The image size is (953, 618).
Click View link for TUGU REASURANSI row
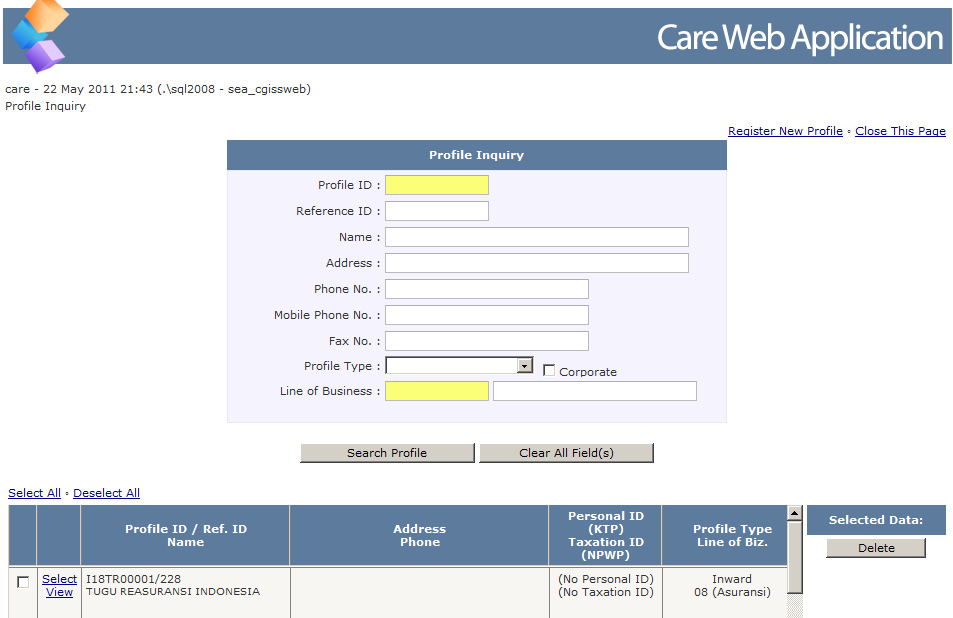pos(59,592)
